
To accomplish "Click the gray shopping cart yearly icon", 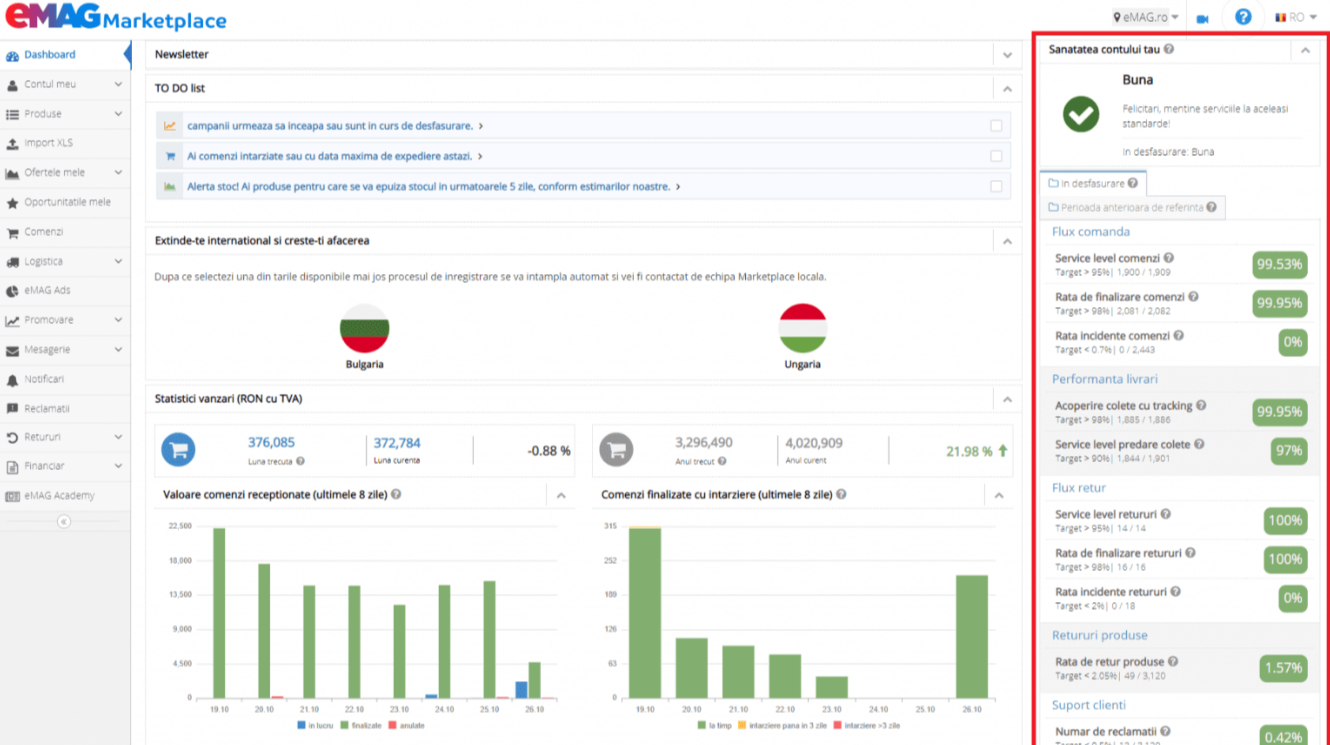I will point(616,450).
